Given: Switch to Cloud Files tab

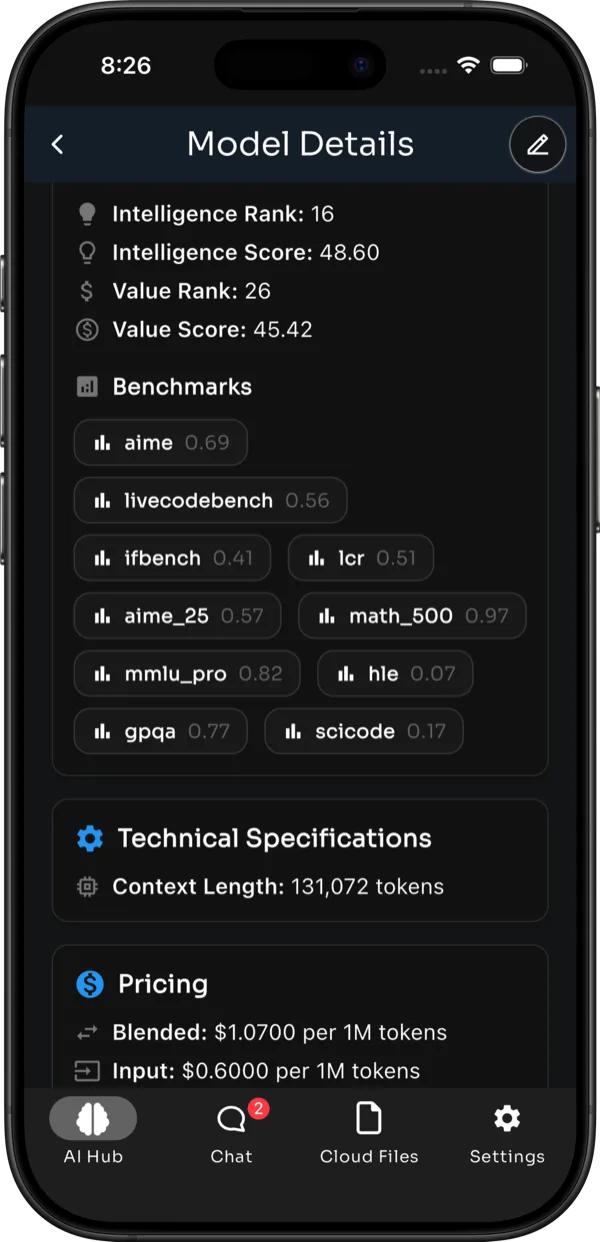Looking at the screenshot, I should point(369,1133).
